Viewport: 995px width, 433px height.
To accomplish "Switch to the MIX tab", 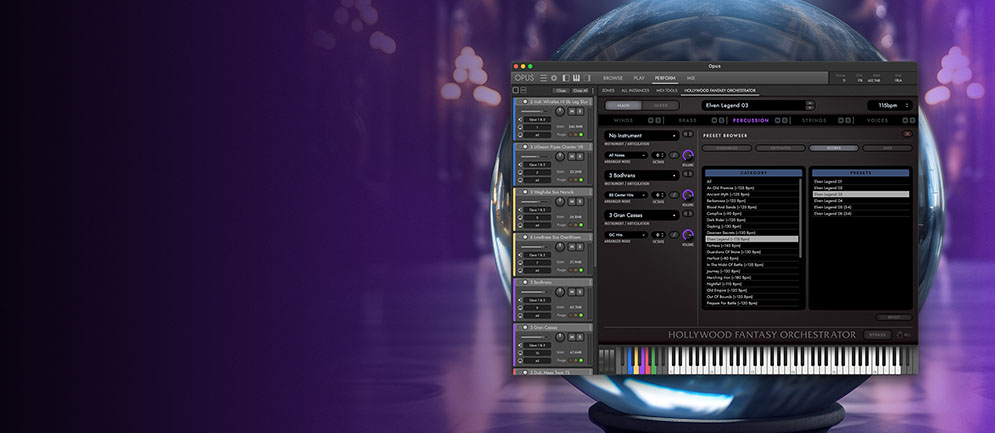I will point(691,78).
